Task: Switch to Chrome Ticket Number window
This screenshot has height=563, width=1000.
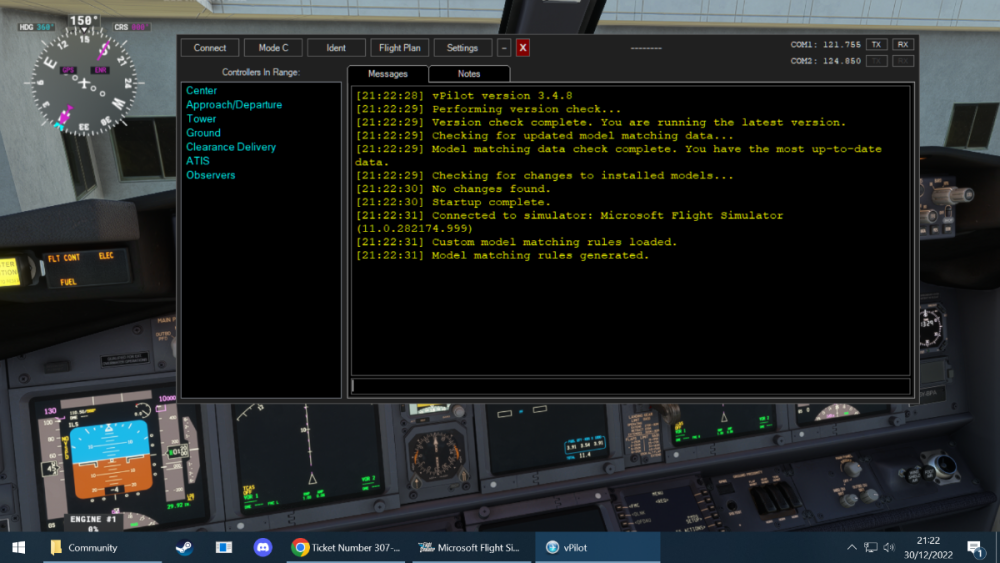Action: [346, 548]
